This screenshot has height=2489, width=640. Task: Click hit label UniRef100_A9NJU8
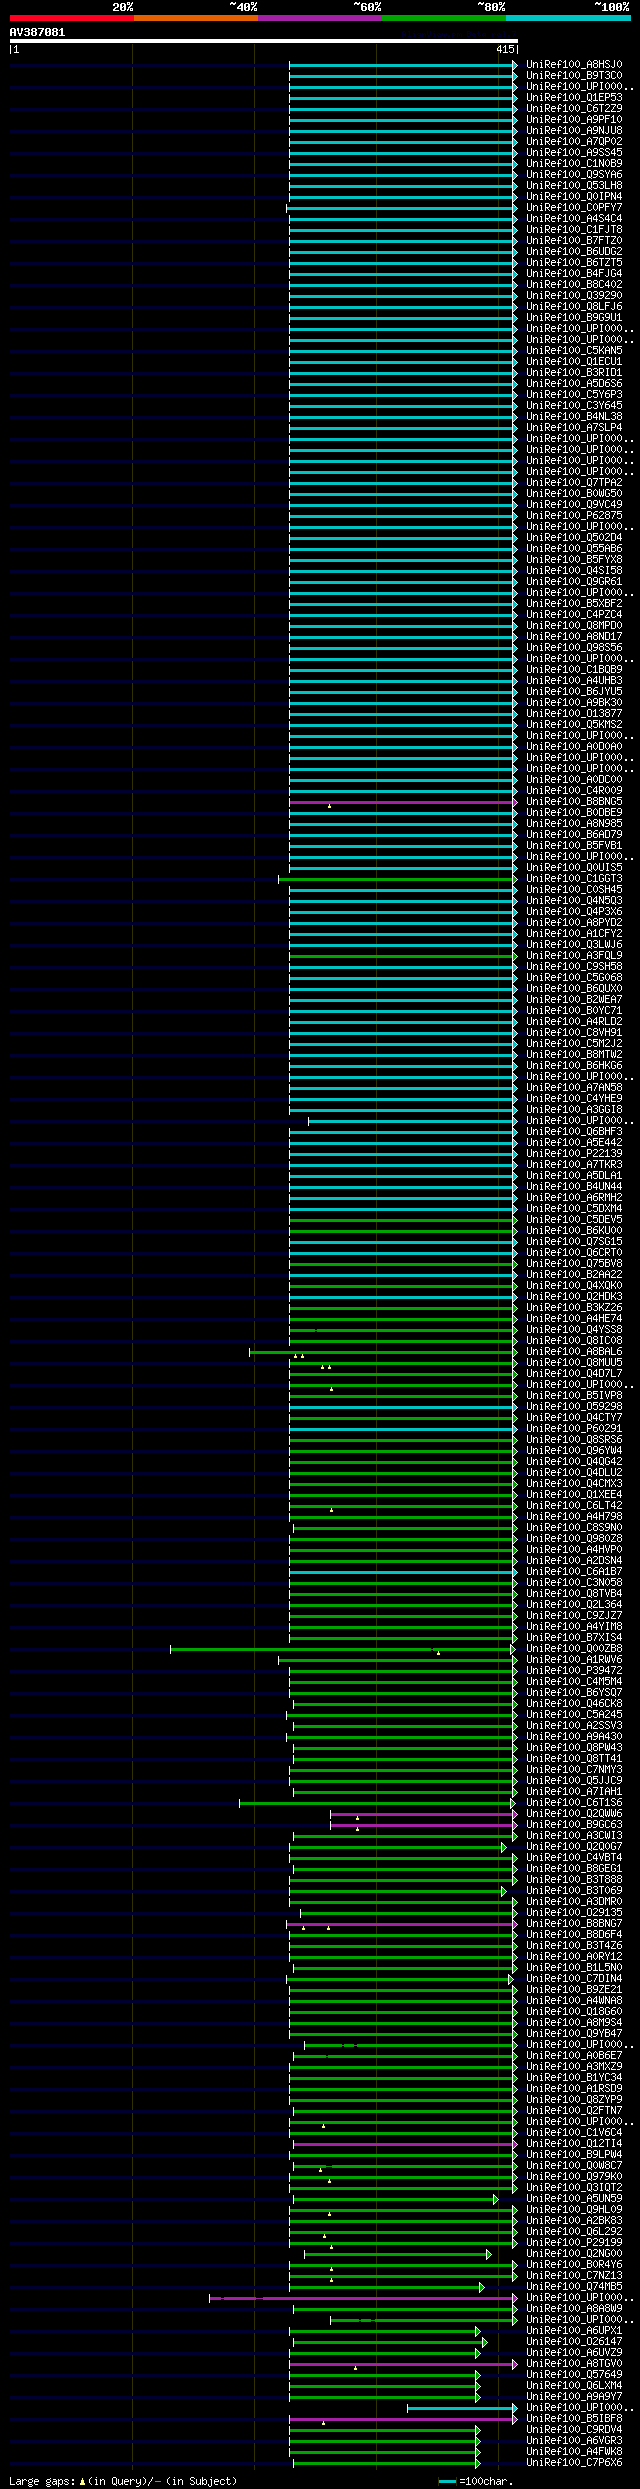(x=574, y=131)
